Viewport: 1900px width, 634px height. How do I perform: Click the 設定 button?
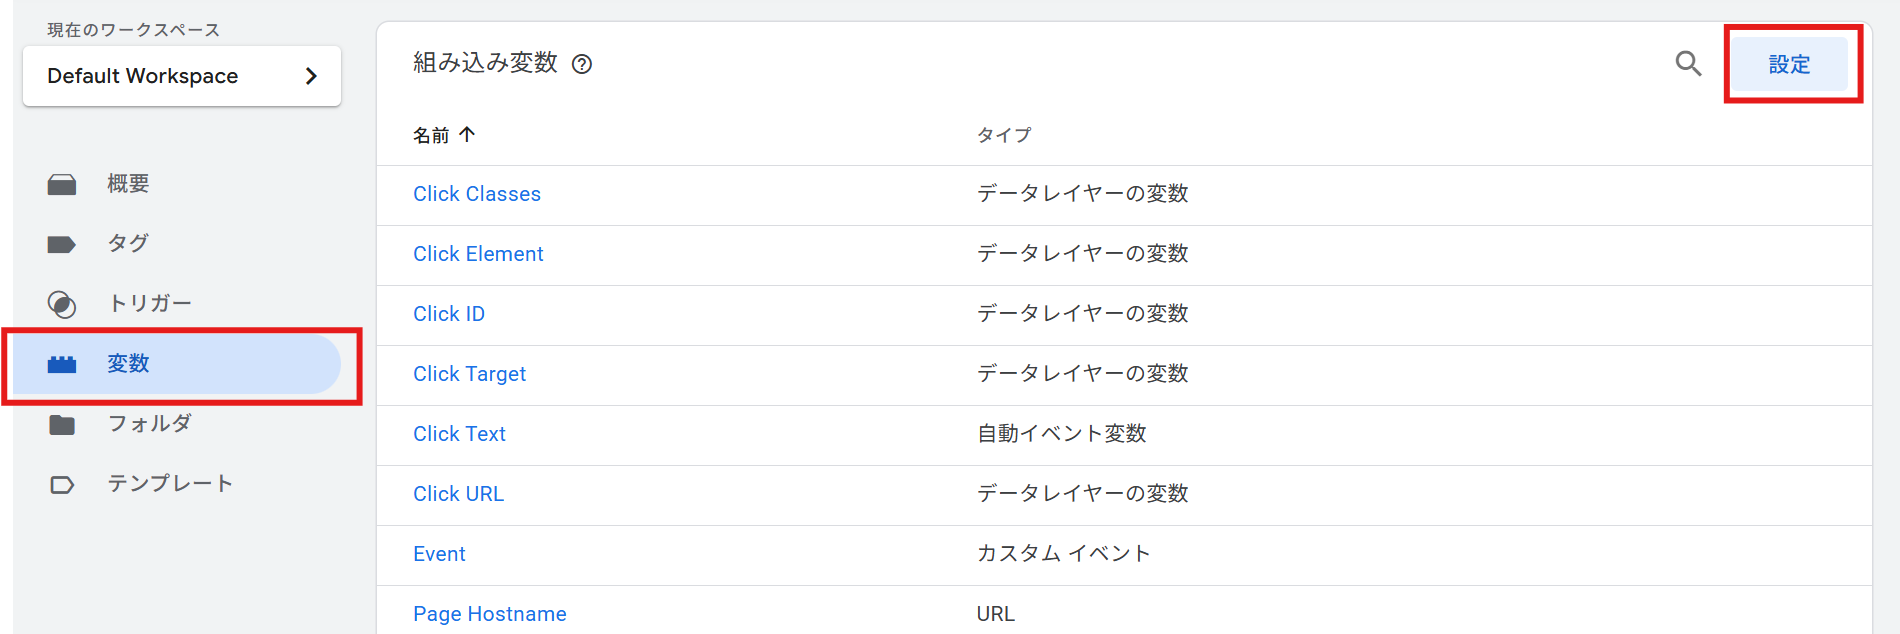pos(1789,65)
